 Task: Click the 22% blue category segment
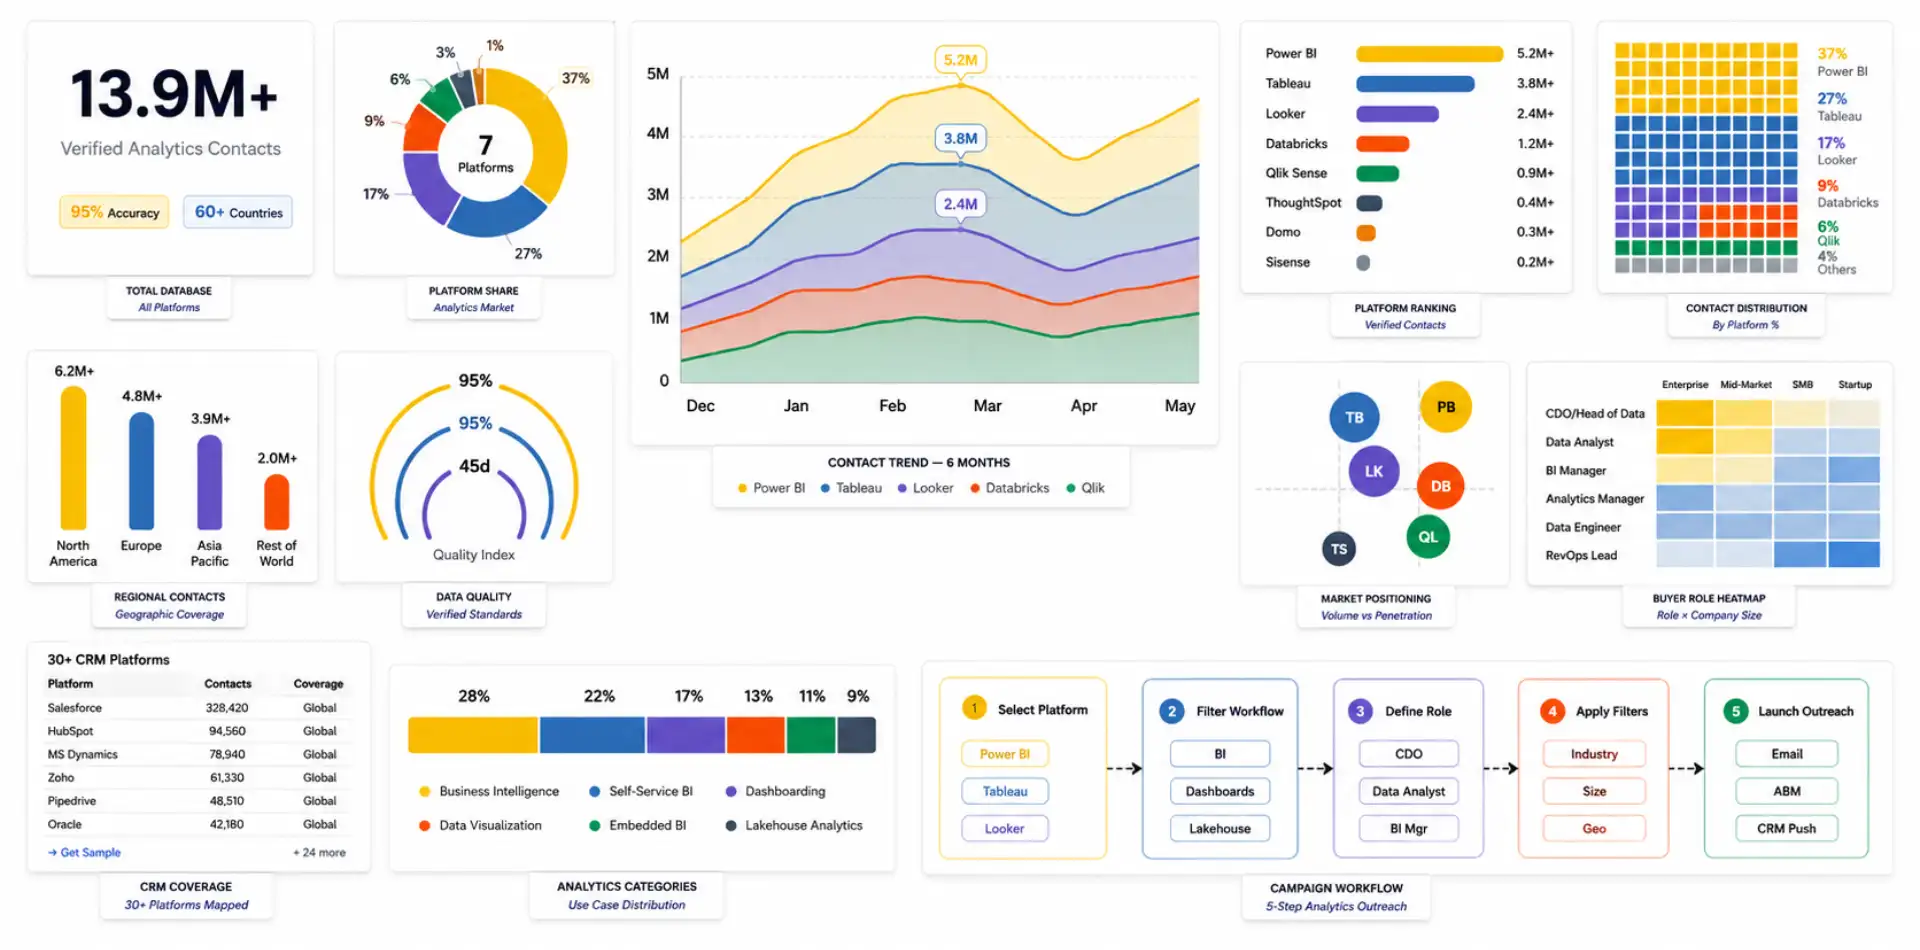[592, 735]
